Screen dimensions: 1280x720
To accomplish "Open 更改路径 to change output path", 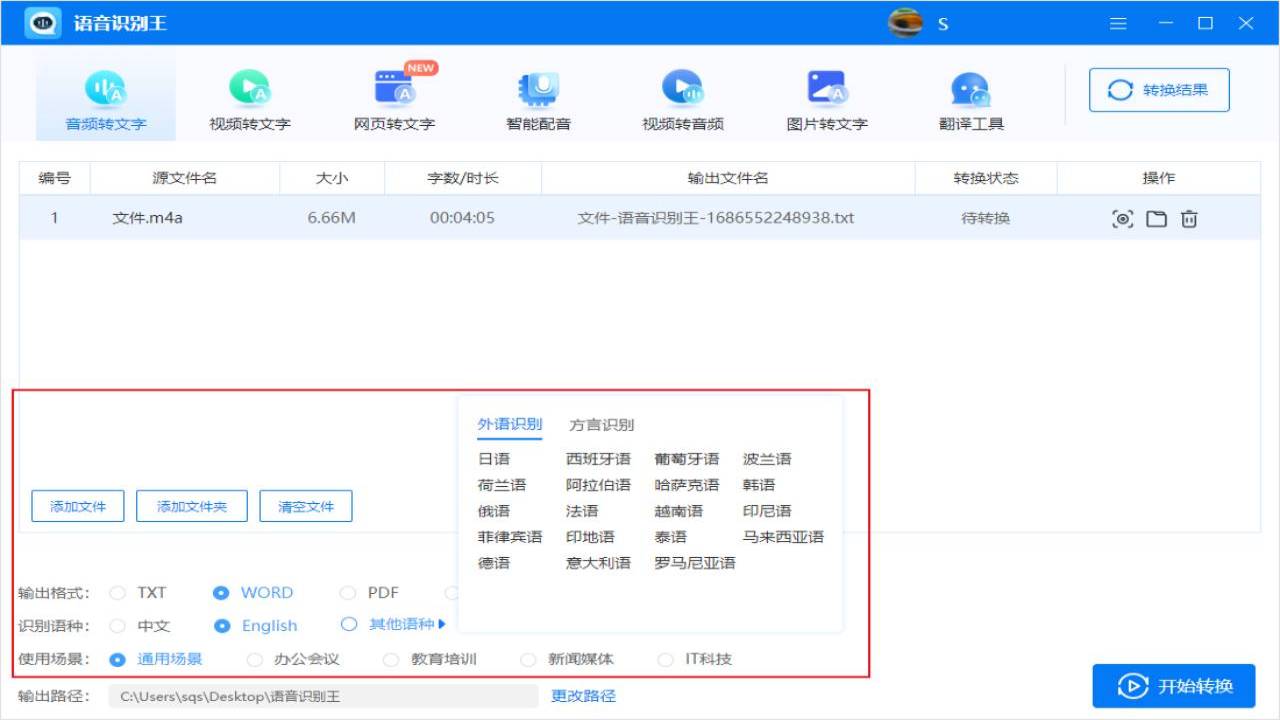I will click(583, 694).
